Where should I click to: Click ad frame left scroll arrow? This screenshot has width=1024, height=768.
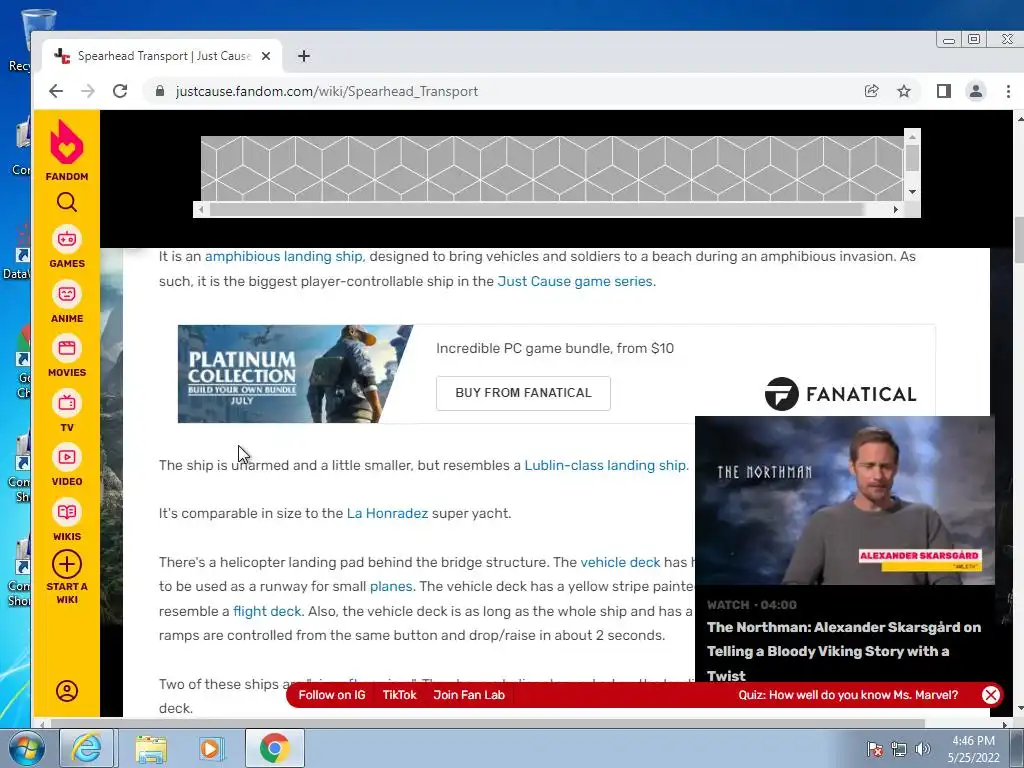201,210
